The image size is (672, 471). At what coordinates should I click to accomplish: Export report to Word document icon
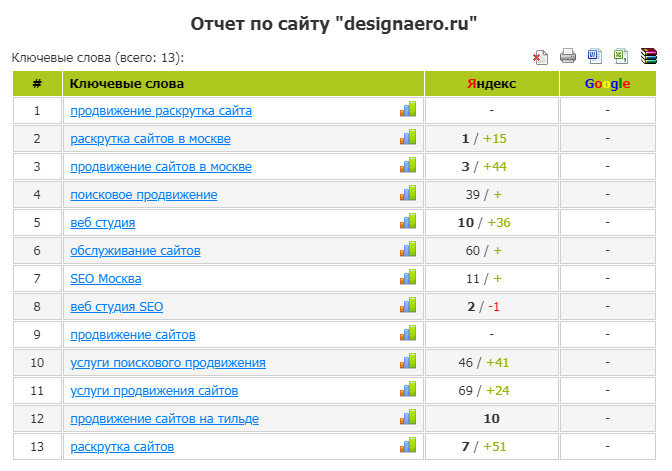(595, 56)
